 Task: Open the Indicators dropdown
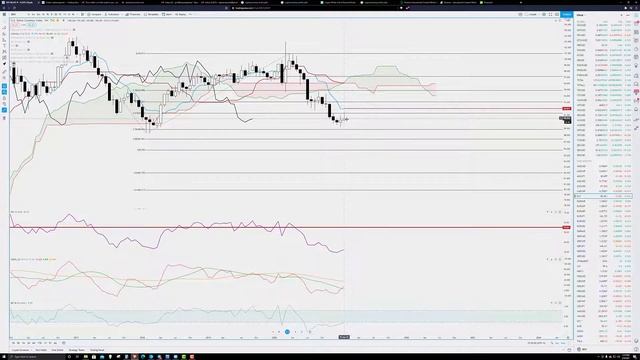click(x=112, y=14)
